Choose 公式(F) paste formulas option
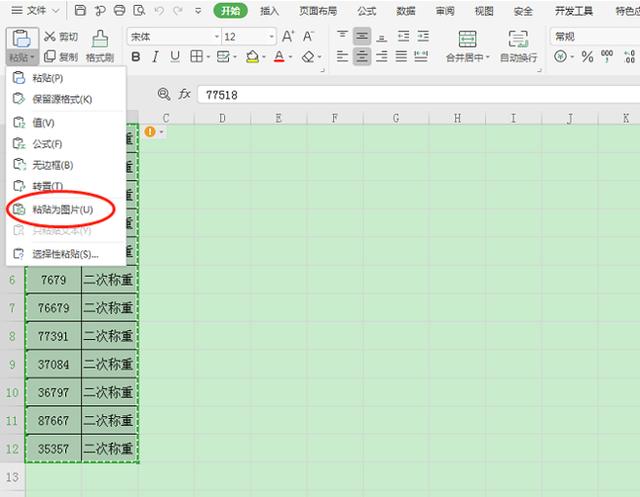 click(66, 144)
